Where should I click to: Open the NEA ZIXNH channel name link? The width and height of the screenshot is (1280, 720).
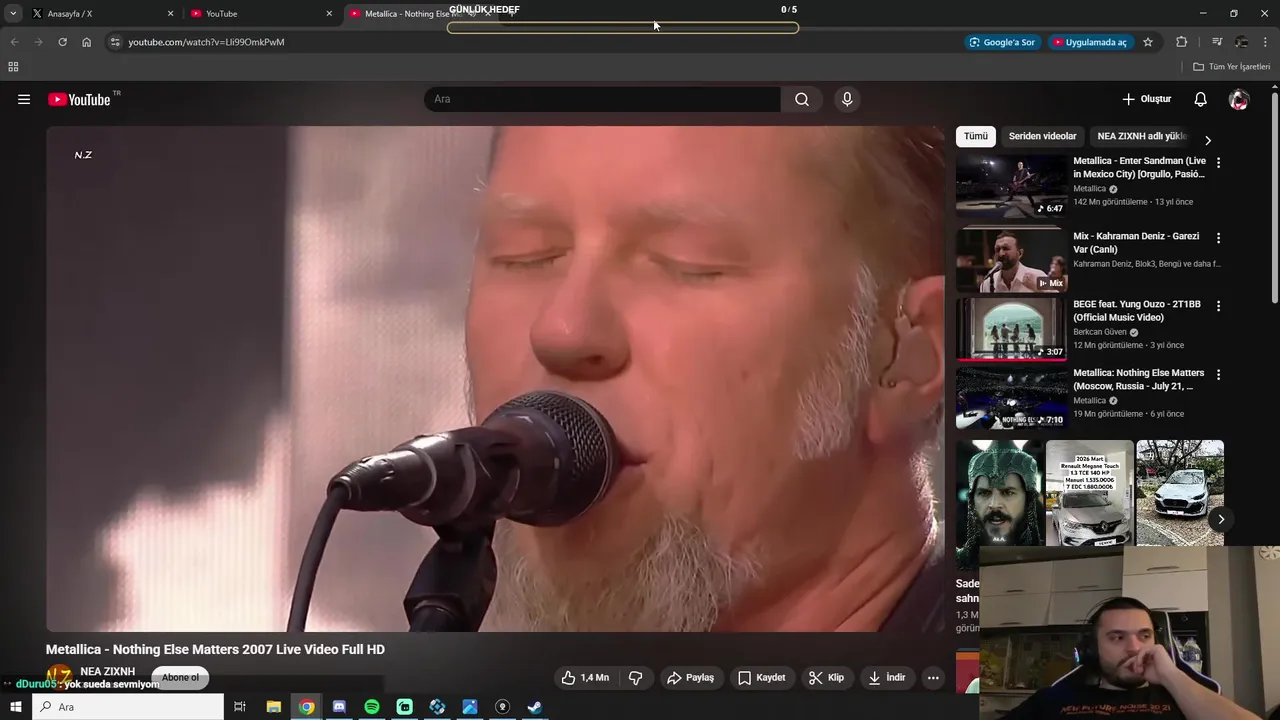pyautogui.click(x=107, y=672)
